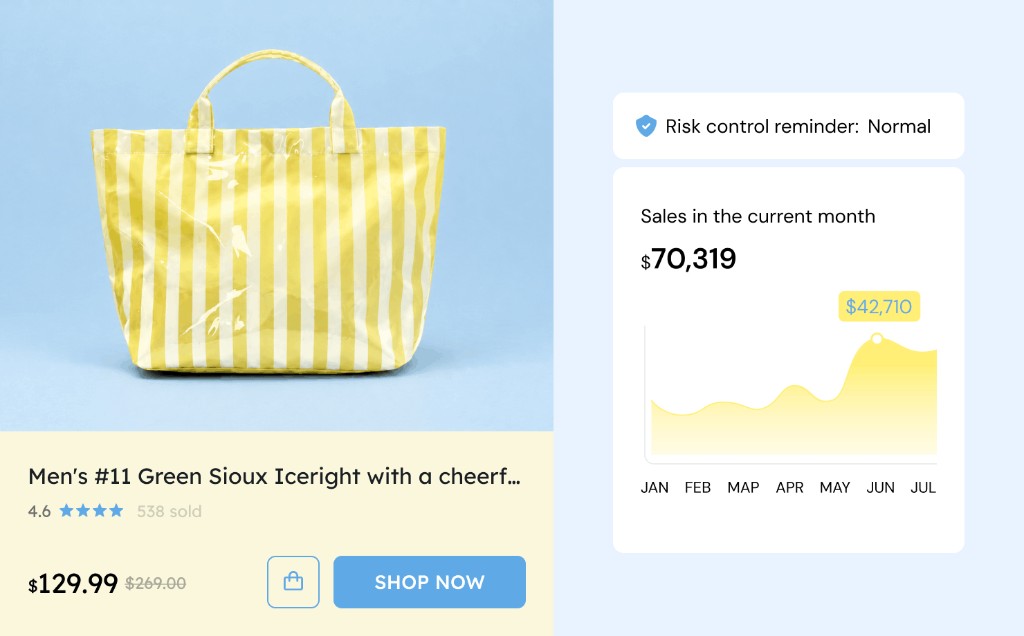
Task: Select the MAY month label
Action: tap(835, 488)
